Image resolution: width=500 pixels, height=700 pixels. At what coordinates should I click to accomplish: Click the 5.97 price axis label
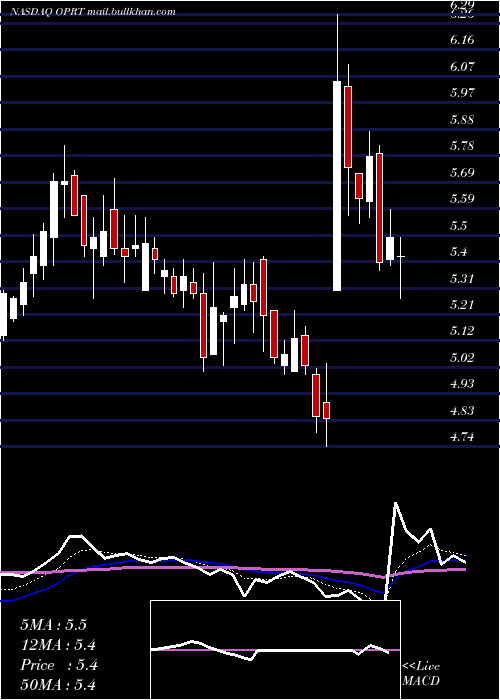click(x=462, y=93)
